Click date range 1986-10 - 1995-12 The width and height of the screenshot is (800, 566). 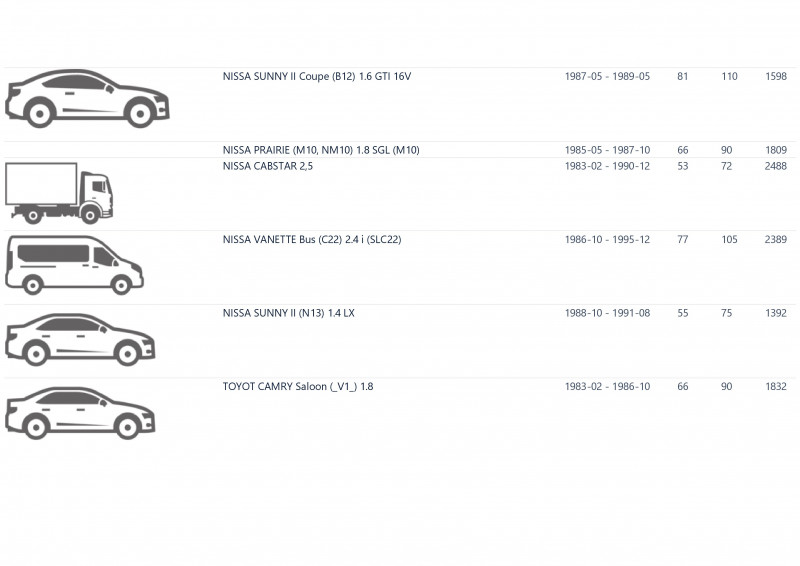(x=607, y=239)
